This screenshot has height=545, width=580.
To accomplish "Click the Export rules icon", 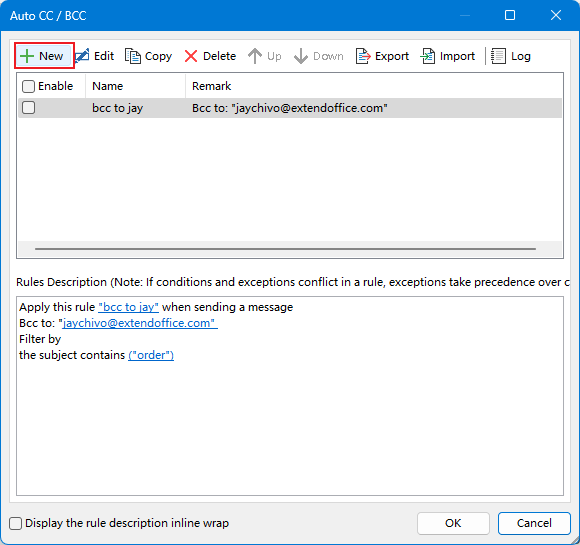I will click(x=363, y=56).
